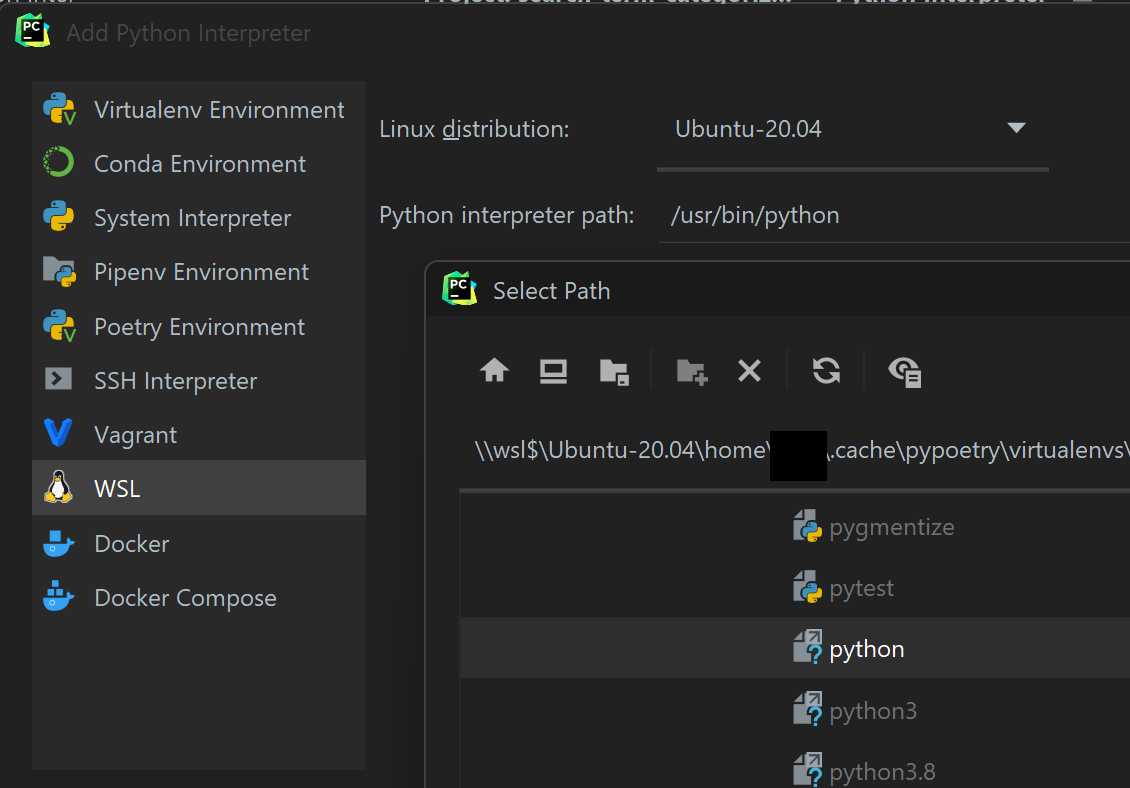
Task: Click the Virtualenv Environment Python icon
Action: click(x=59, y=109)
